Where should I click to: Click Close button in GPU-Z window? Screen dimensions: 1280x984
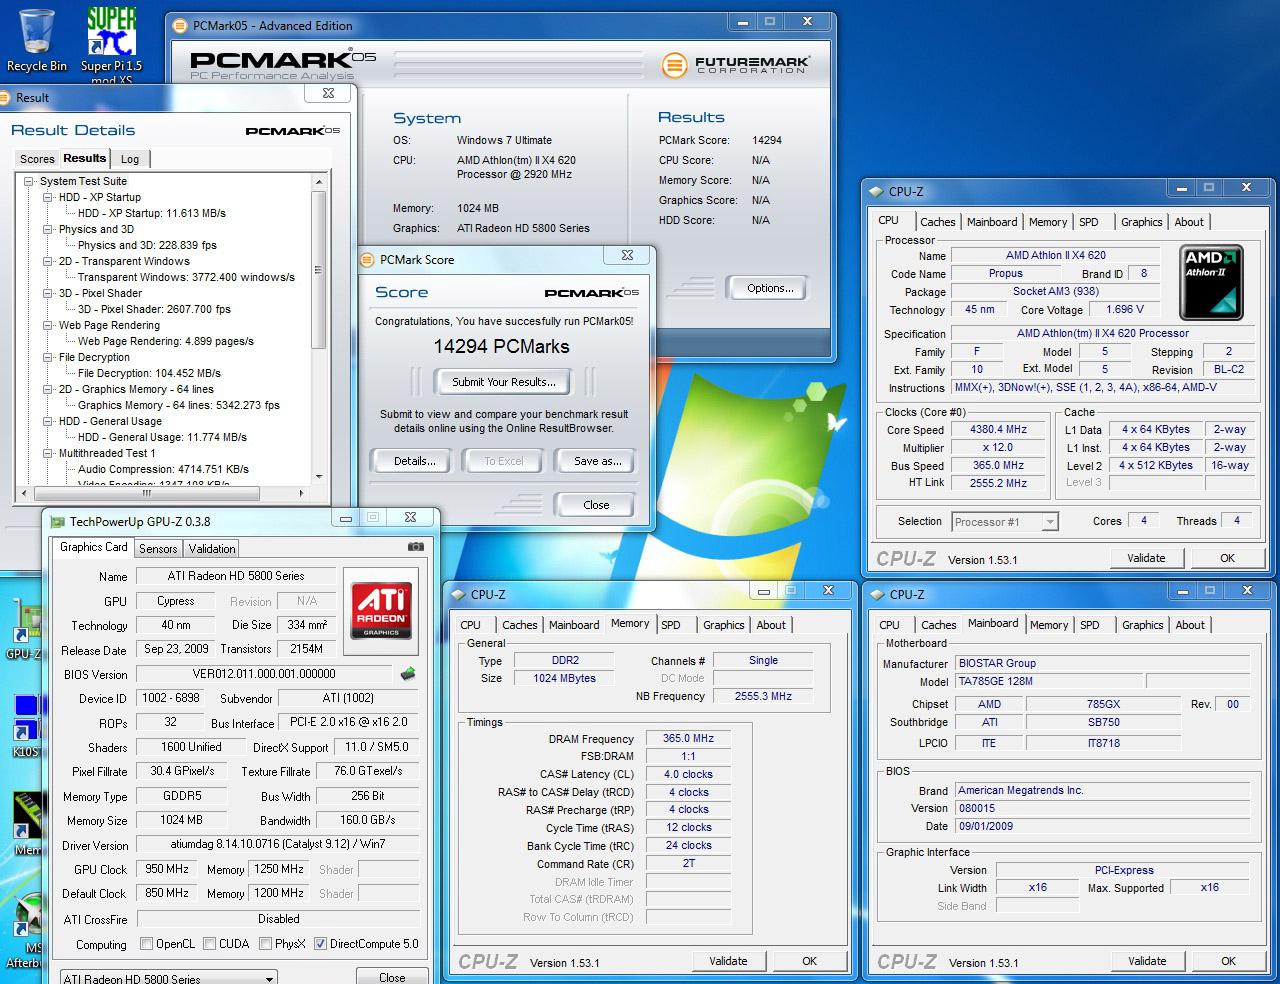(x=392, y=977)
